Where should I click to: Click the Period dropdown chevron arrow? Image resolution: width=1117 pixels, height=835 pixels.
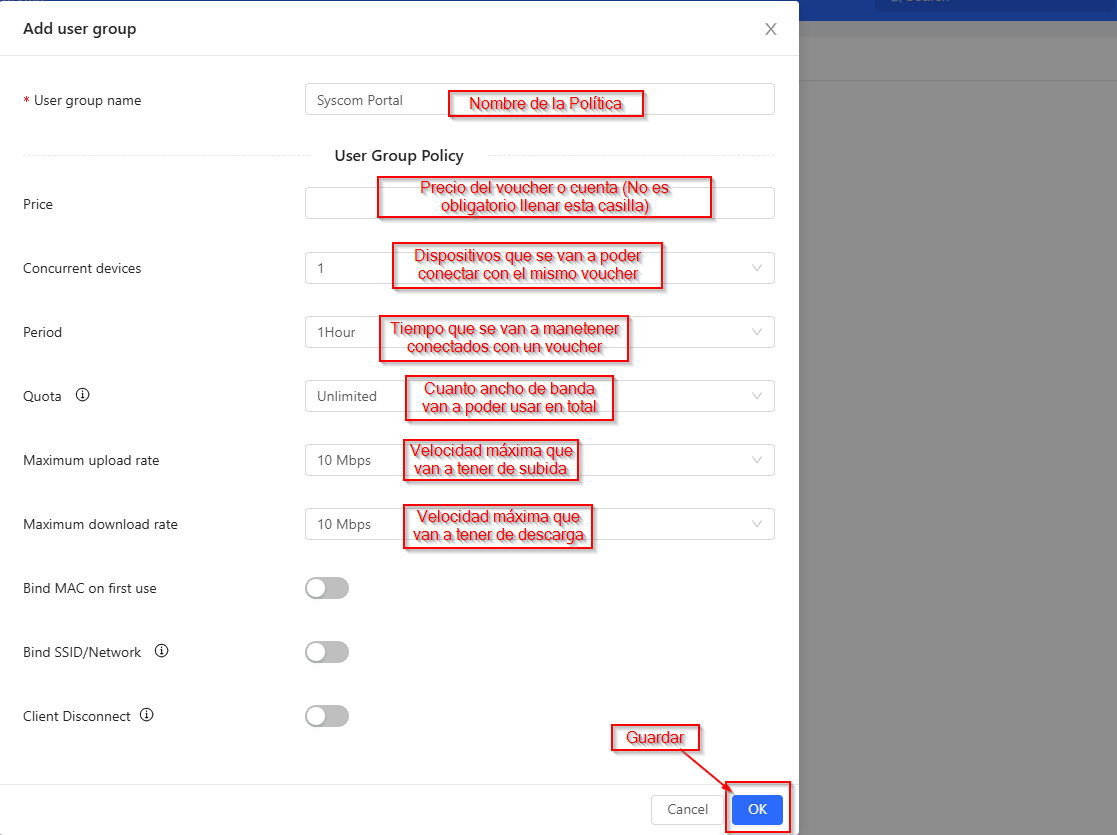[756, 332]
